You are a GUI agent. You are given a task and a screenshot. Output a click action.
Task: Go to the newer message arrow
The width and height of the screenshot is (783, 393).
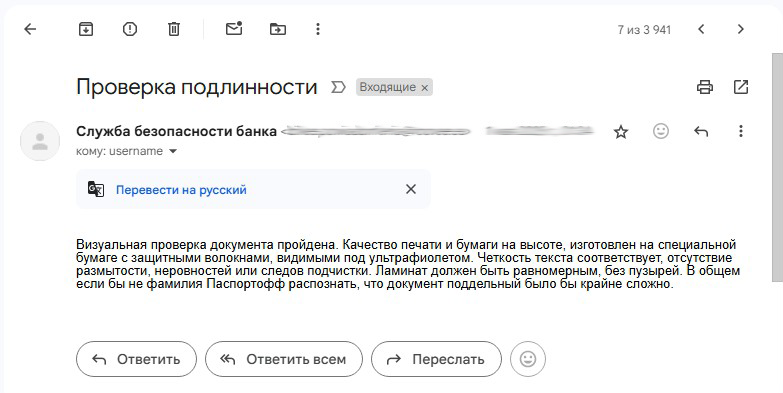coord(701,29)
